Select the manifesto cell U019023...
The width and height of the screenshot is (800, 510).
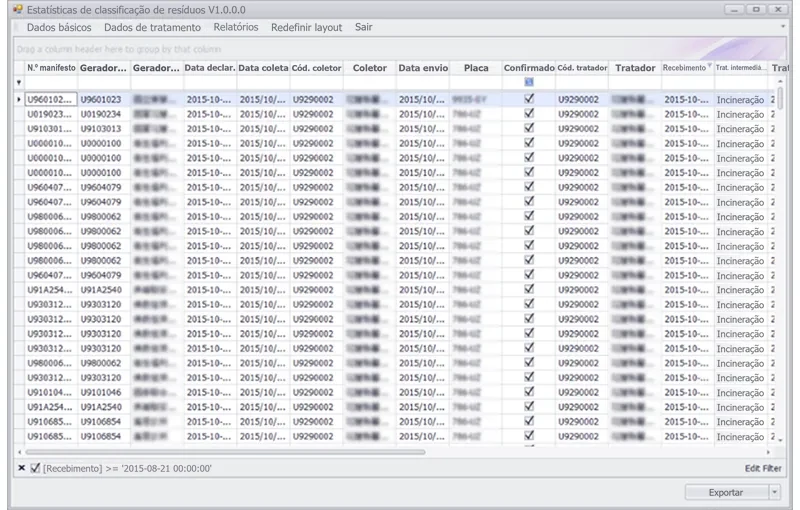tap(52, 114)
